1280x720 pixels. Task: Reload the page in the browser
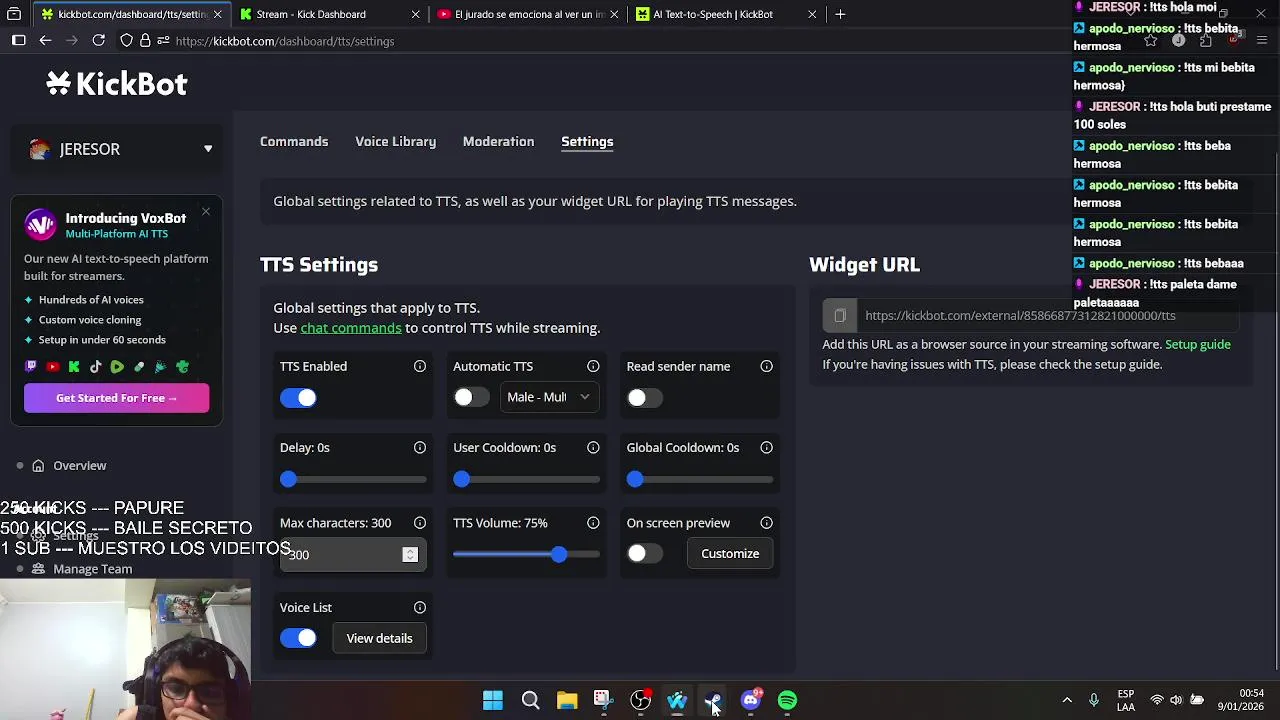pyautogui.click(x=99, y=41)
